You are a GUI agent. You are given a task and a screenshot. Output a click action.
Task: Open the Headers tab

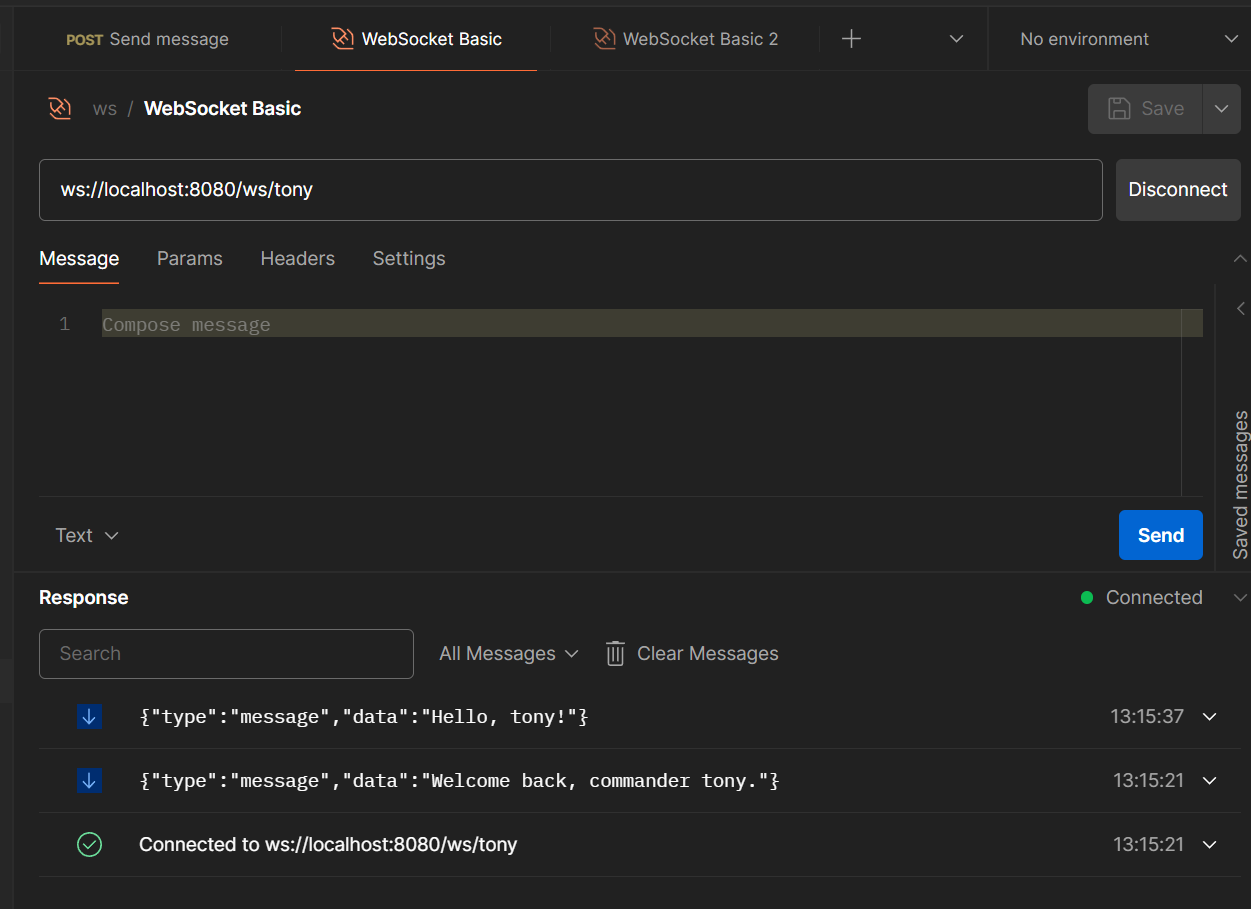[x=297, y=258]
